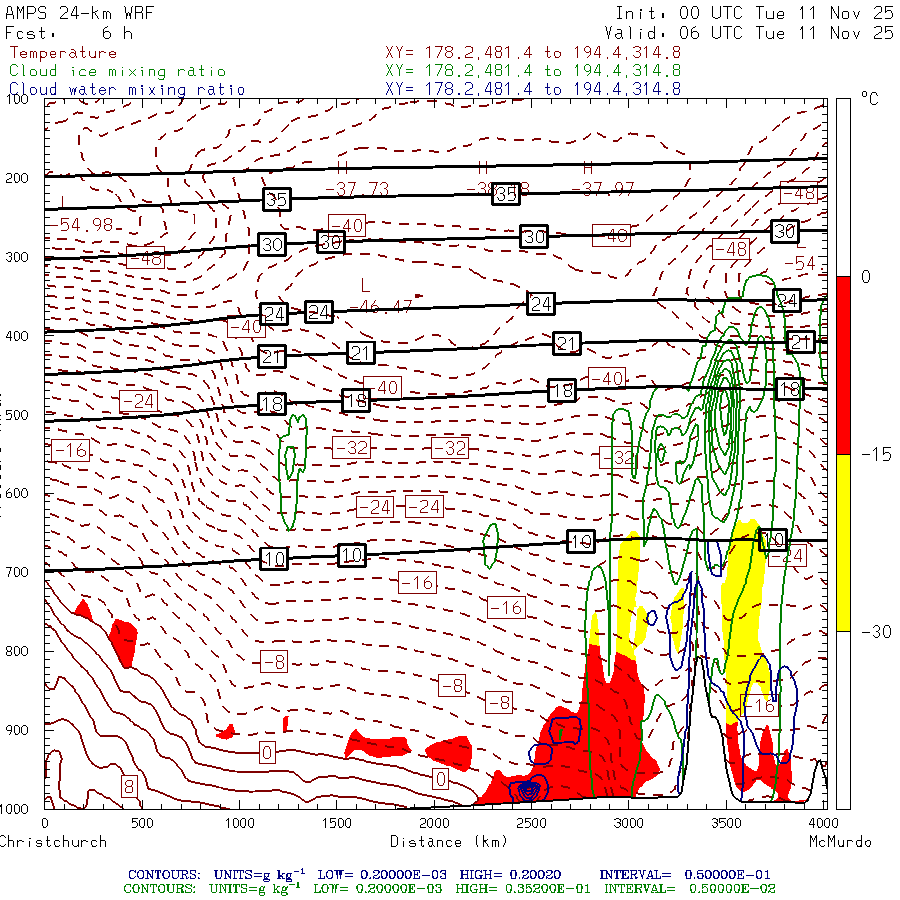Click the blue 'Cloud water mixing ratio' label
Image resolution: width=900 pixels, height=900 pixels.
127,90
